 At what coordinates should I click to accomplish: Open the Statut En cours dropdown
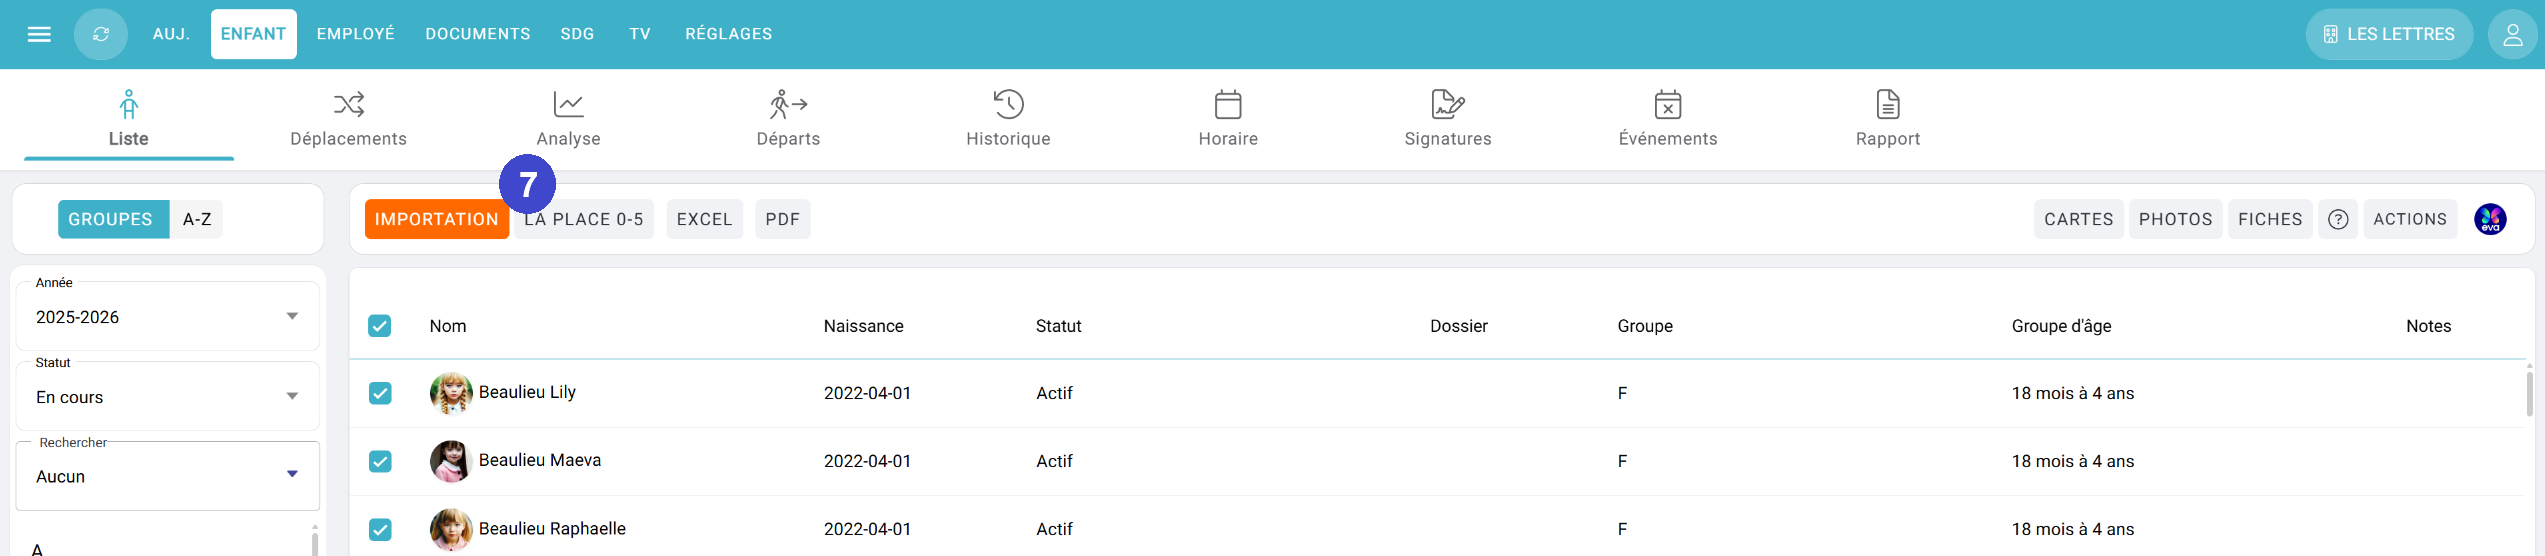[x=292, y=397]
